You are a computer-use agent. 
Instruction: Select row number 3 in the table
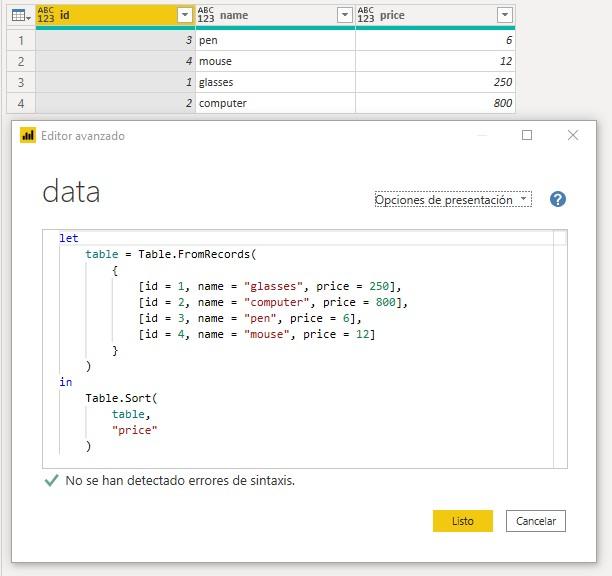point(21,82)
